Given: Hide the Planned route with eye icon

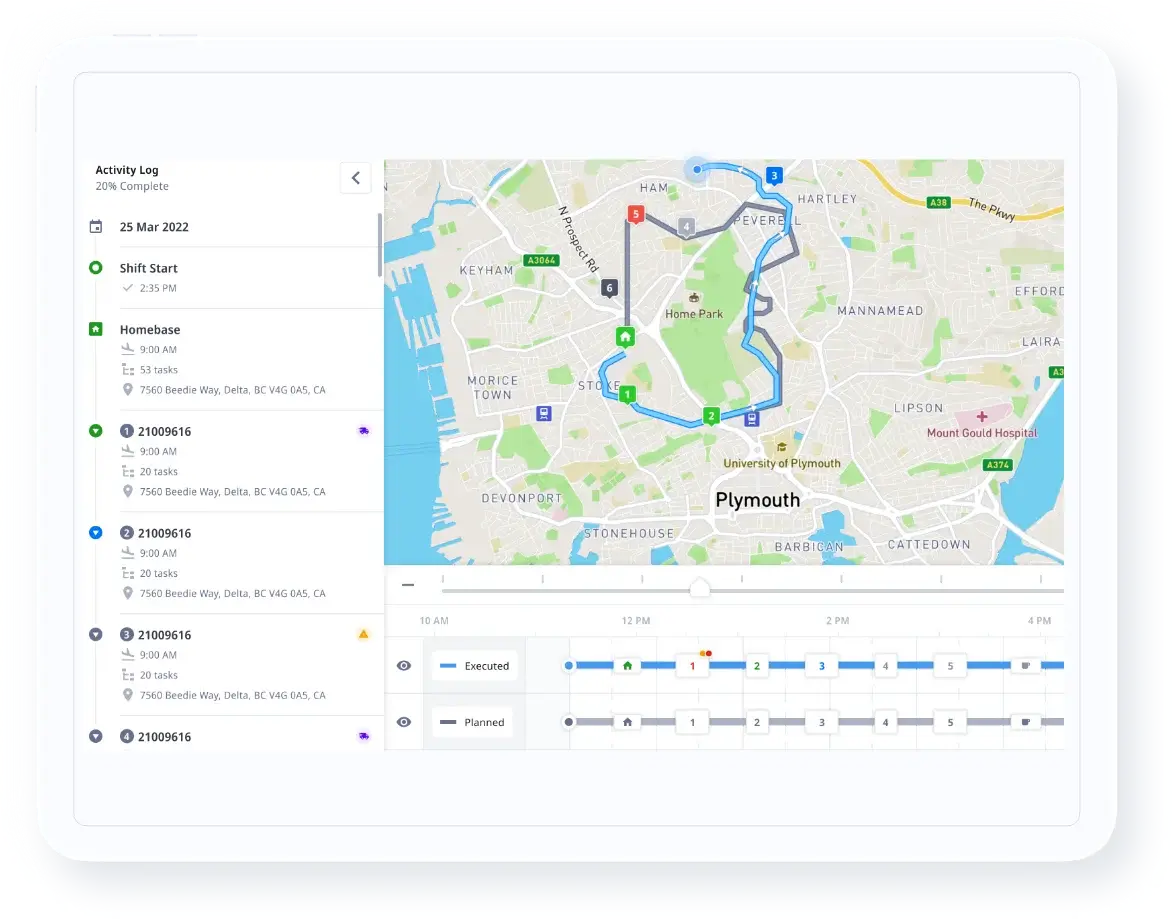Looking at the screenshot, I should 404,722.
